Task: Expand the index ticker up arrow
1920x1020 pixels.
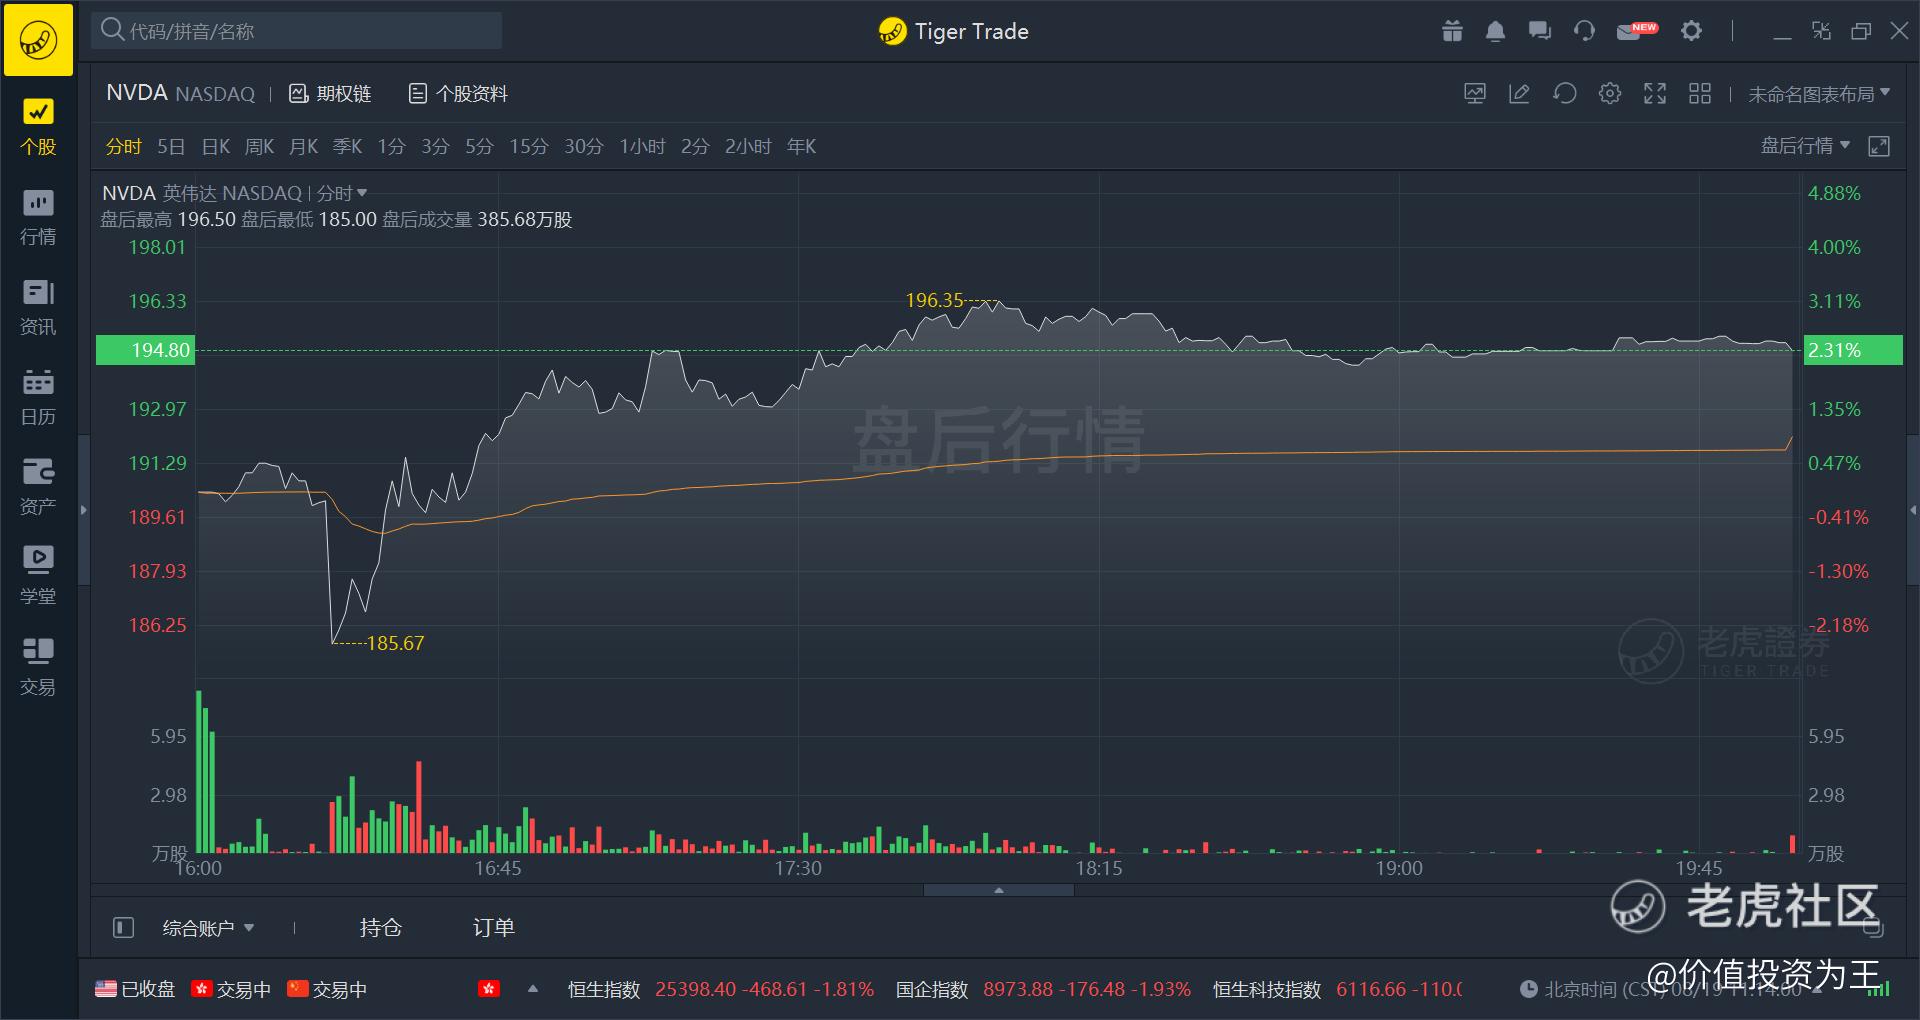Action: (533, 988)
